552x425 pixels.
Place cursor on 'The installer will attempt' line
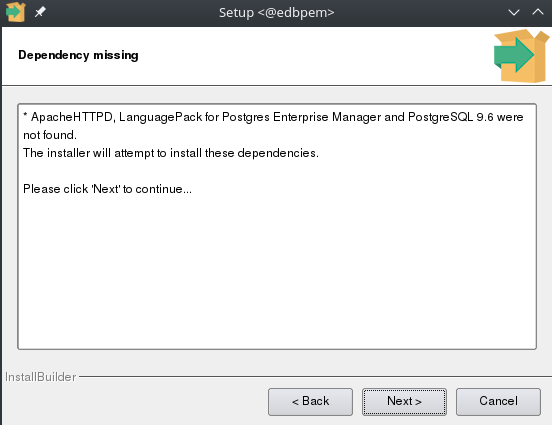click(x=171, y=153)
